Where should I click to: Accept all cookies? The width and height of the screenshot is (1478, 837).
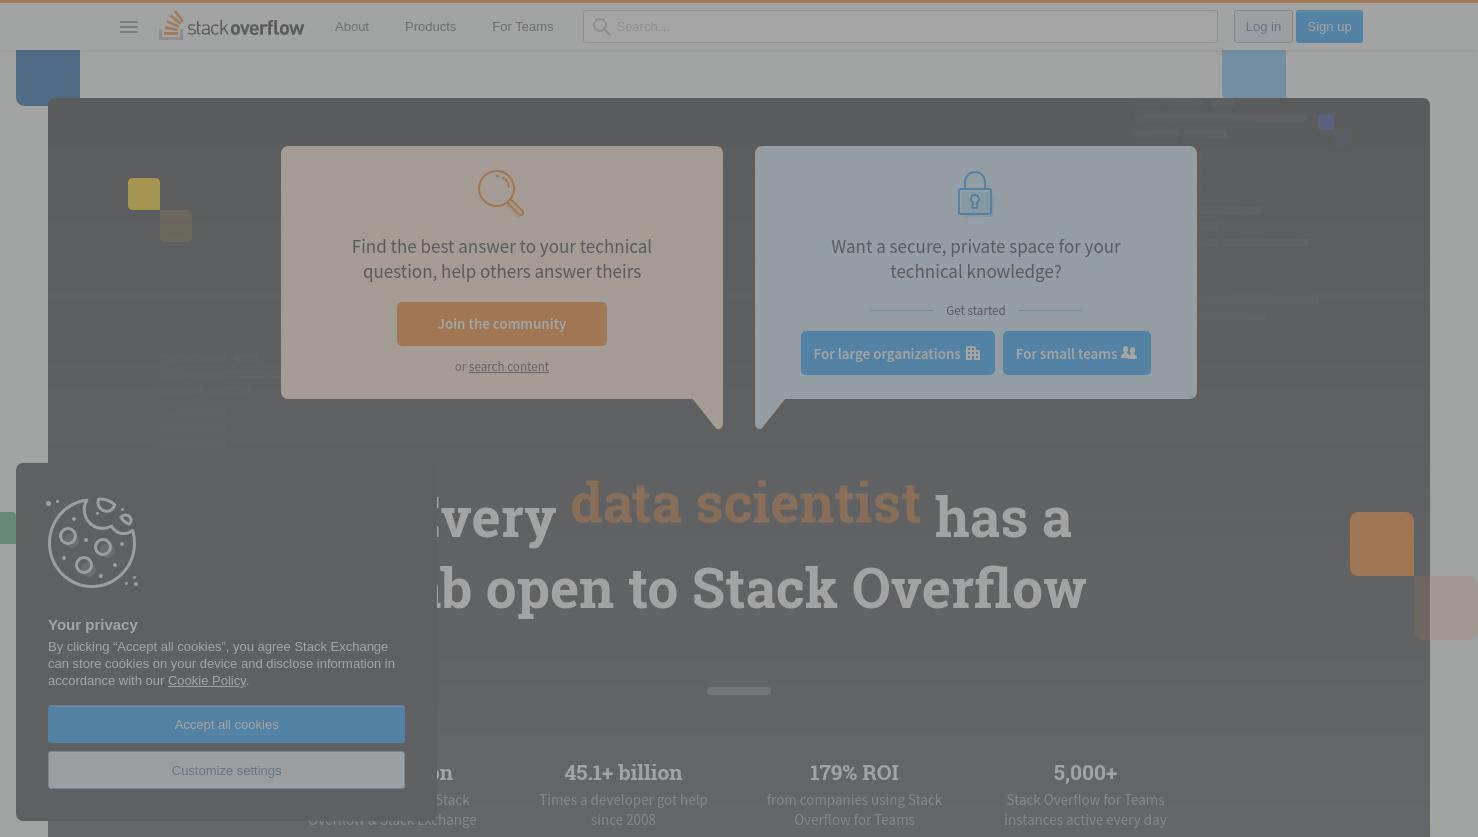click(x=226, y=724)
